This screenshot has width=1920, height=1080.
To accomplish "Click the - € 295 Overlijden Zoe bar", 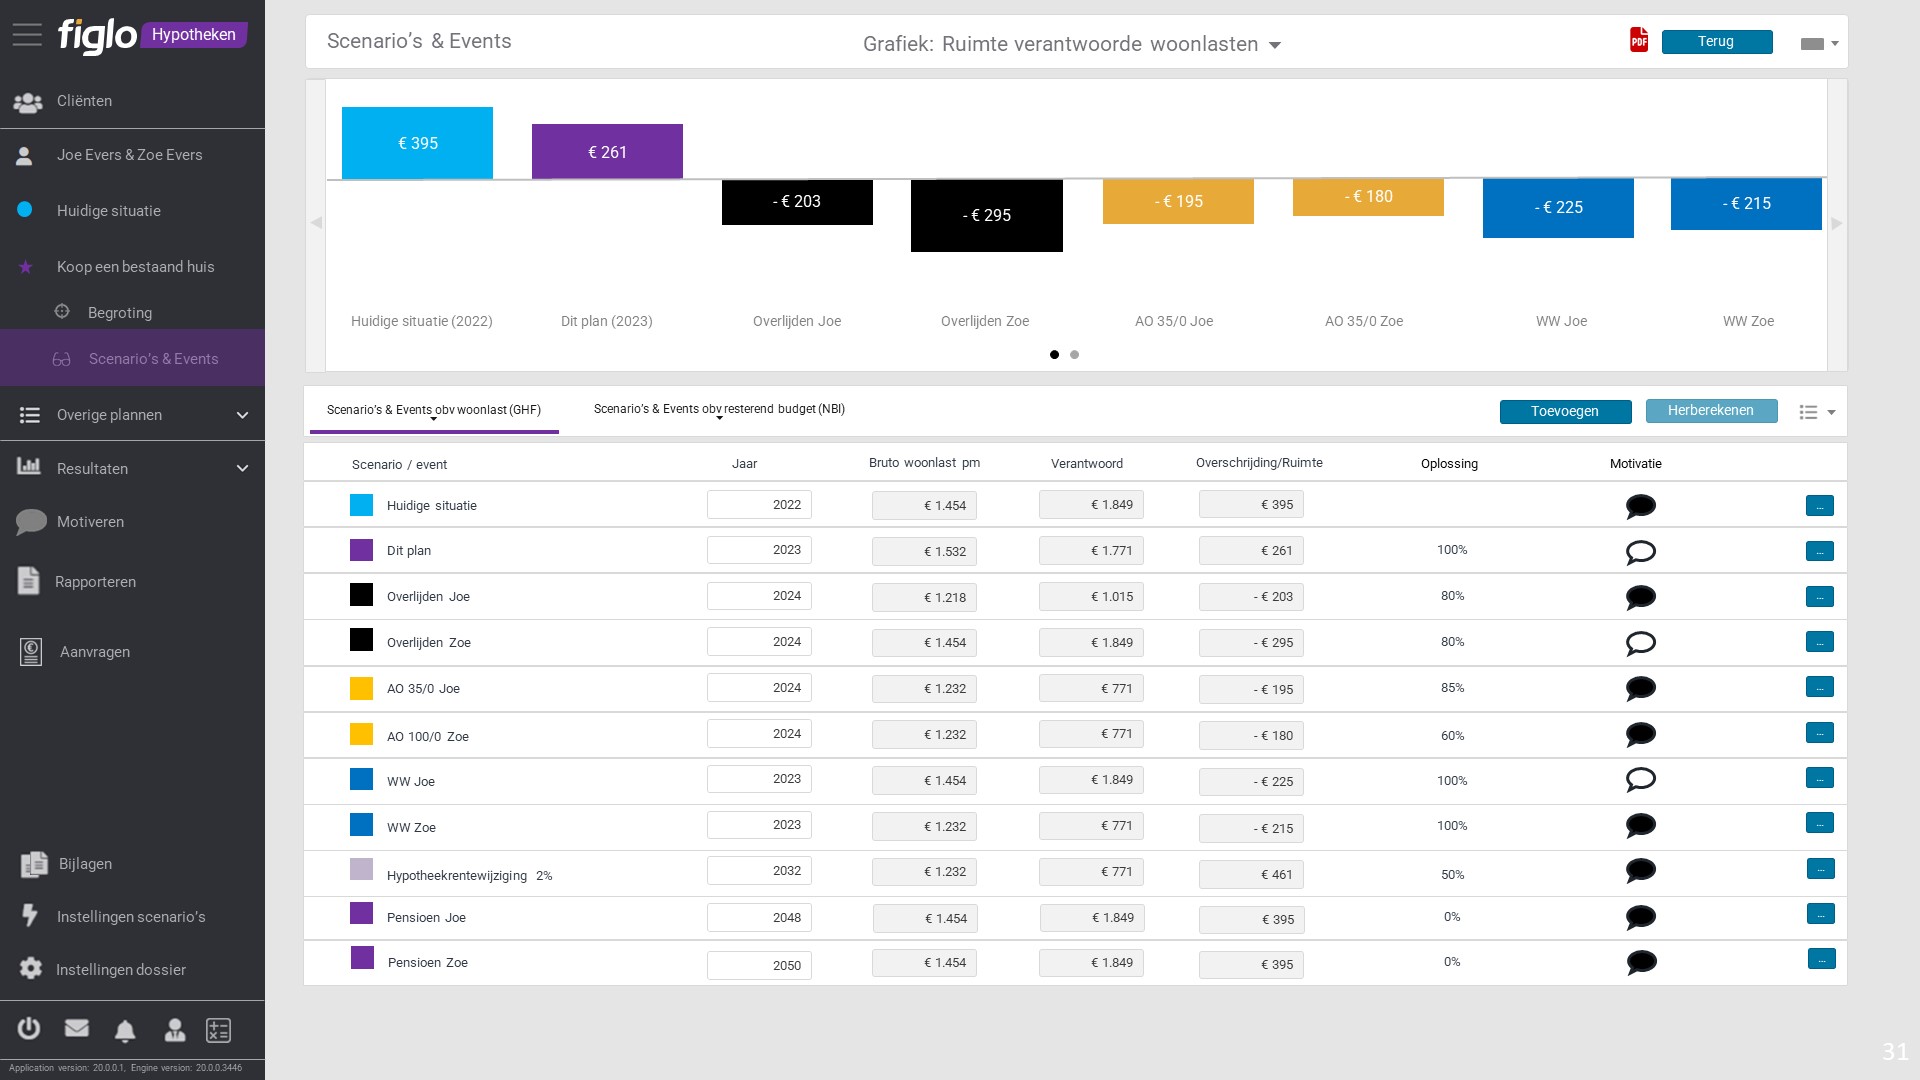I will 987,216.
